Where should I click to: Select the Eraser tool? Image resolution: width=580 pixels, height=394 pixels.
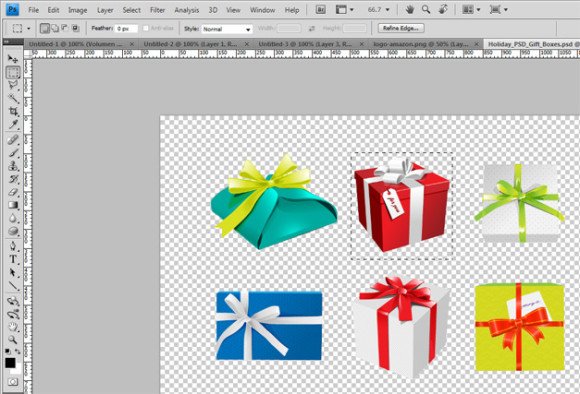(x=13, y=192)
